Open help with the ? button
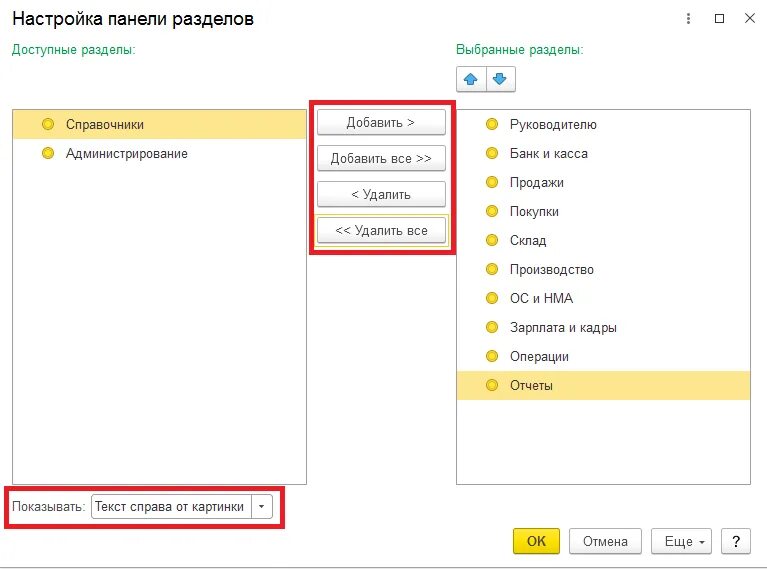The width and height of the screenshot is (767, 569). tap(736, 541)
